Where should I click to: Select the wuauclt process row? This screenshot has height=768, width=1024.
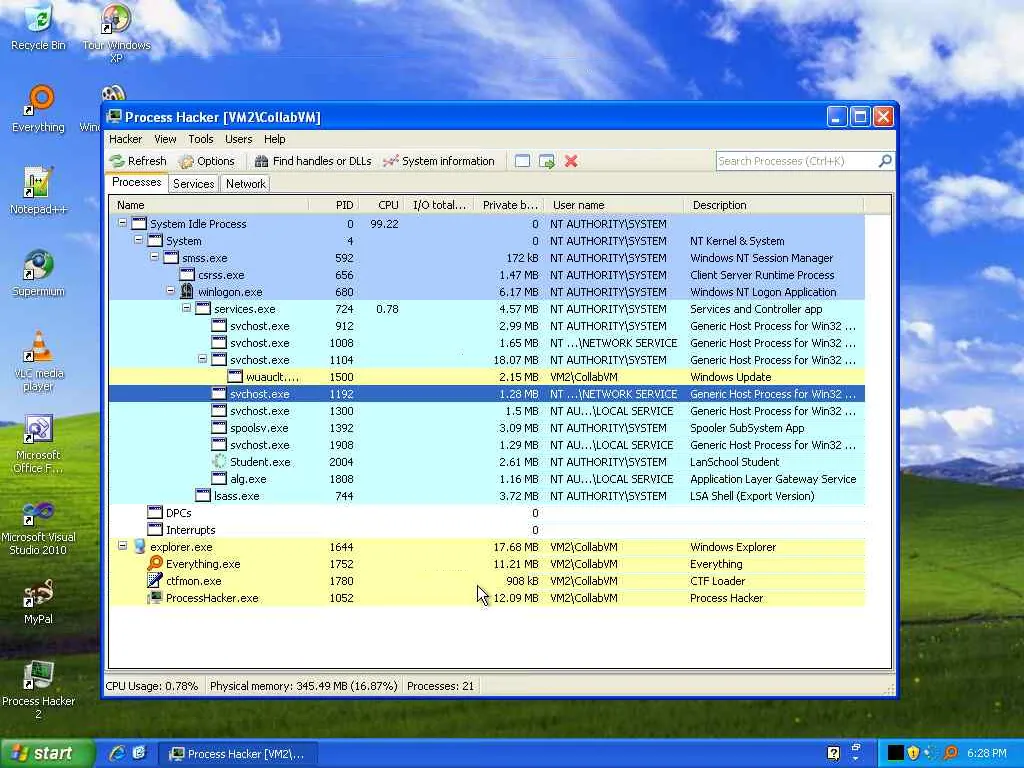point(487,377)
